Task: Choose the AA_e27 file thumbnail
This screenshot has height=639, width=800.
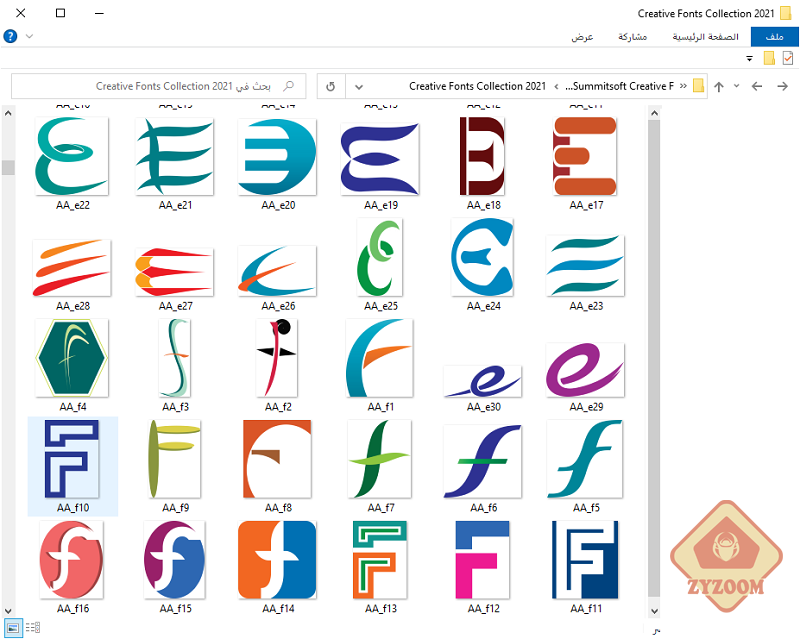Action: pos(174,272)
